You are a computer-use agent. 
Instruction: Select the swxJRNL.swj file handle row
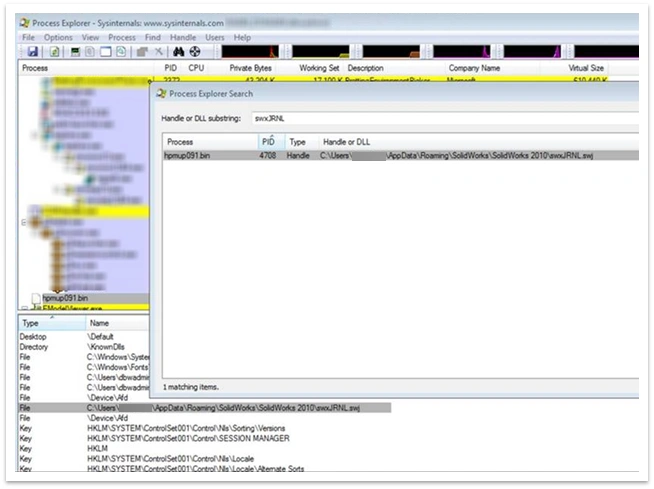click(205, 408)
